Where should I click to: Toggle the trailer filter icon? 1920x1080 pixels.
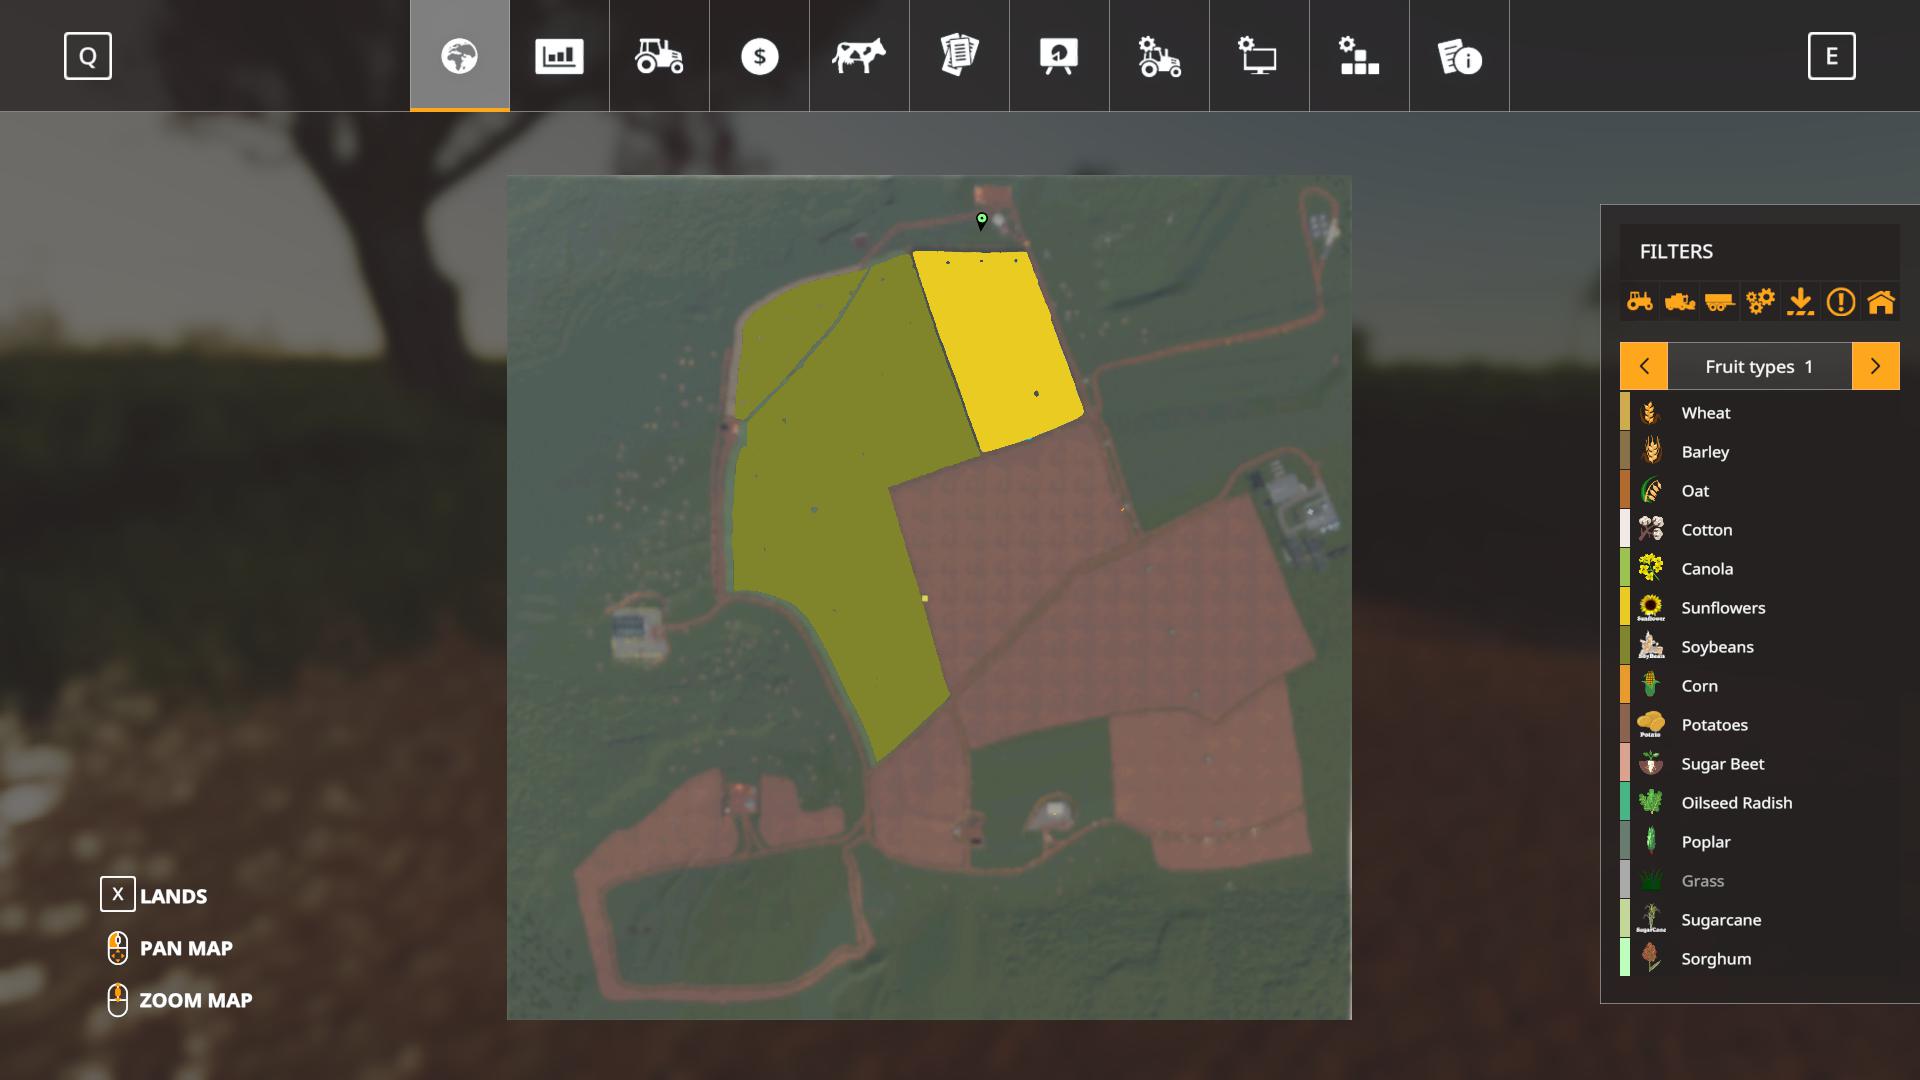click(x=1719, y=301)
